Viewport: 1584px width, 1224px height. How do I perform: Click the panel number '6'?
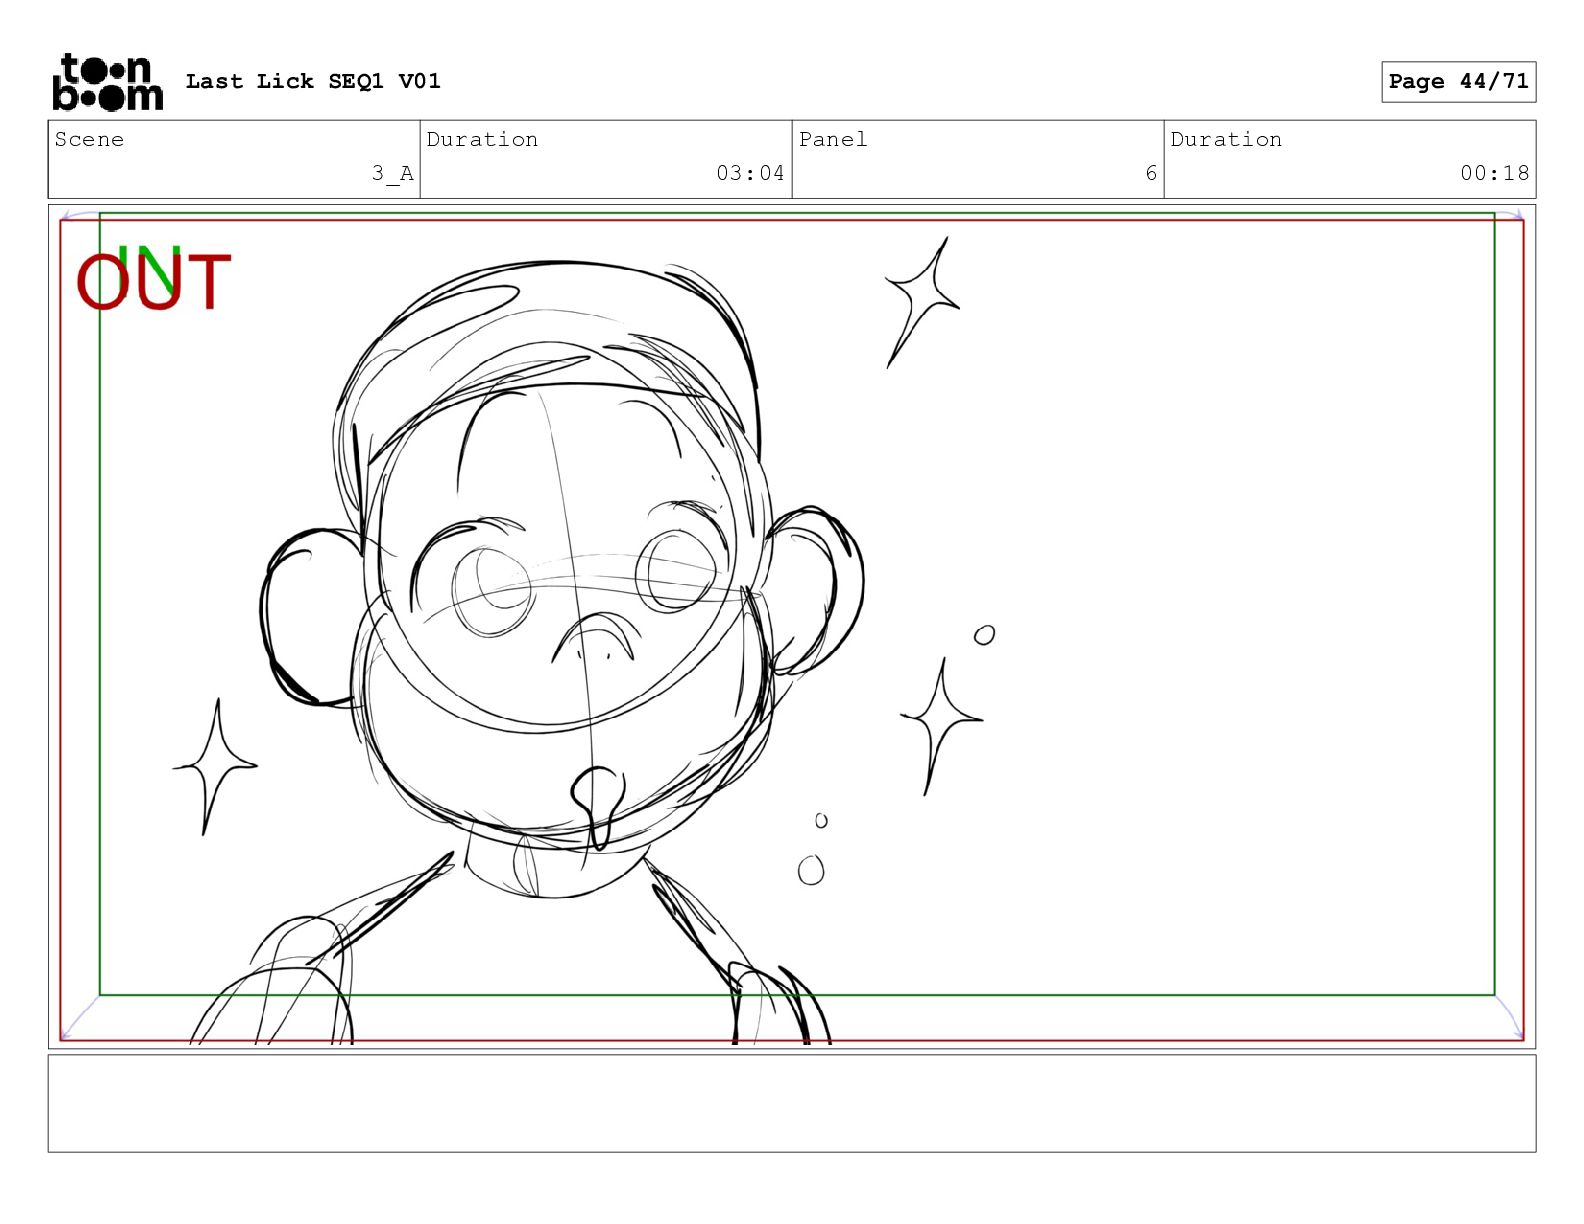click(1151, 174)
